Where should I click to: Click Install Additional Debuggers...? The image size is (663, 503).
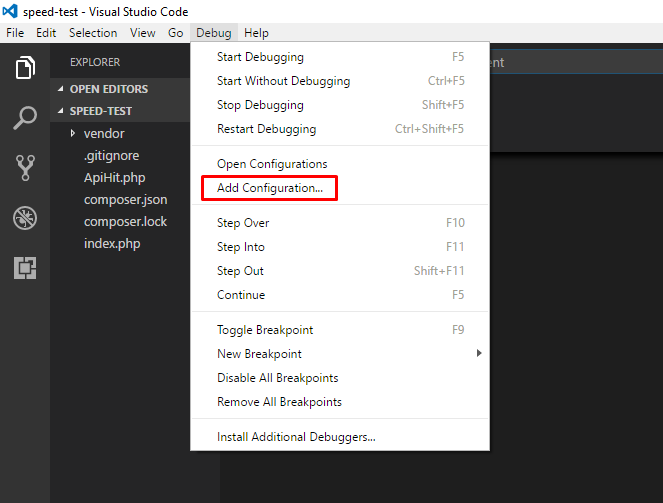pyautogui.click(x=296, y=437)
